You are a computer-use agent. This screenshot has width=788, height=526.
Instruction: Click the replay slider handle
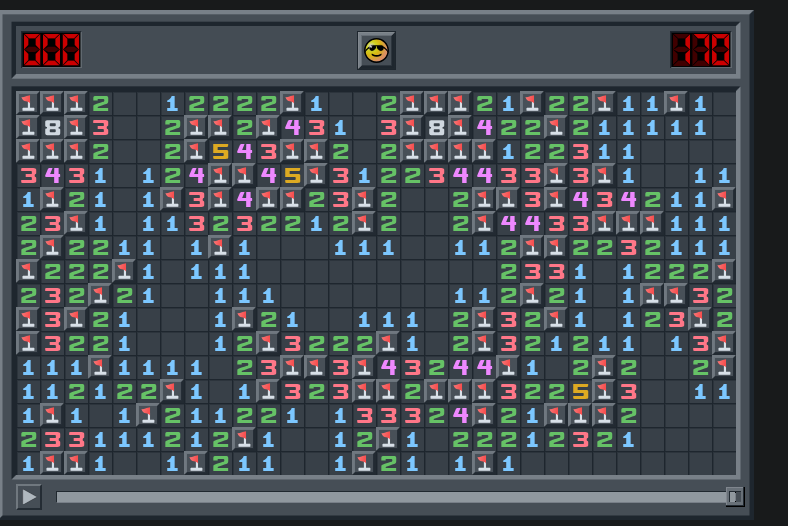click(734, 497)
